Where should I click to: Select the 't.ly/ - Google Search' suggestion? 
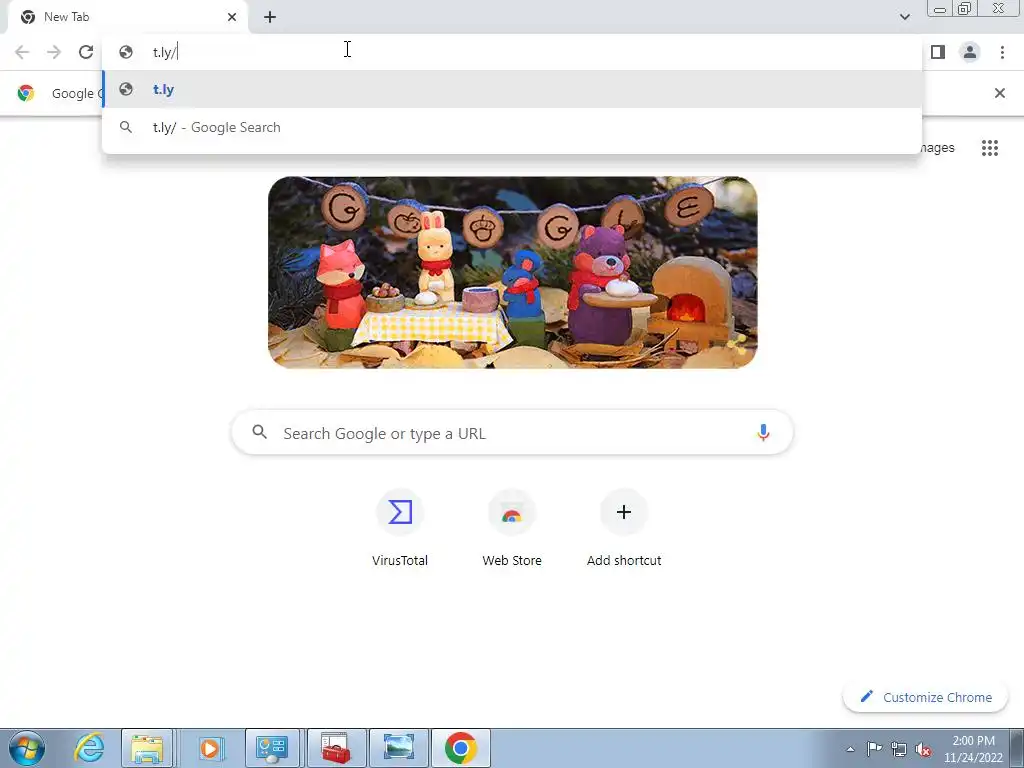pyautogui.click(x=513, y=127)
